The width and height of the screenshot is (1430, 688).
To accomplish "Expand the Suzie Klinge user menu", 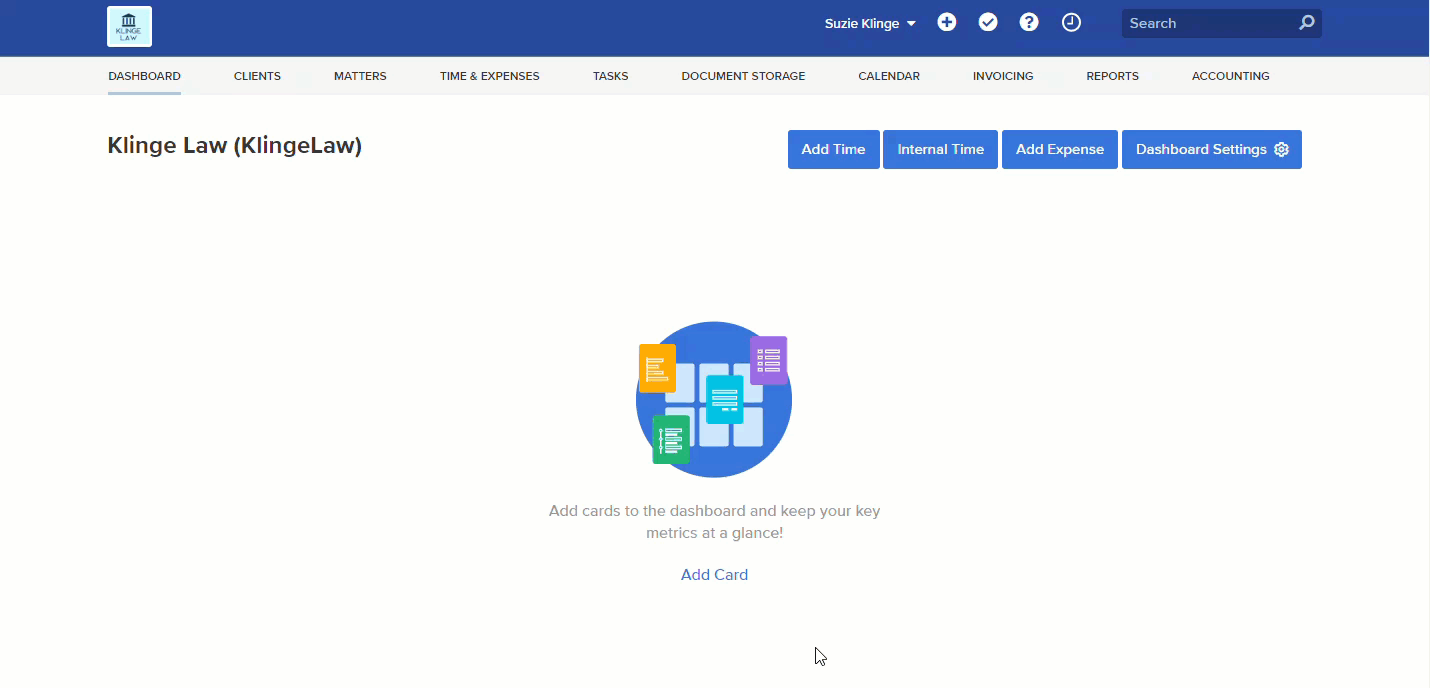I will point(870,23).
